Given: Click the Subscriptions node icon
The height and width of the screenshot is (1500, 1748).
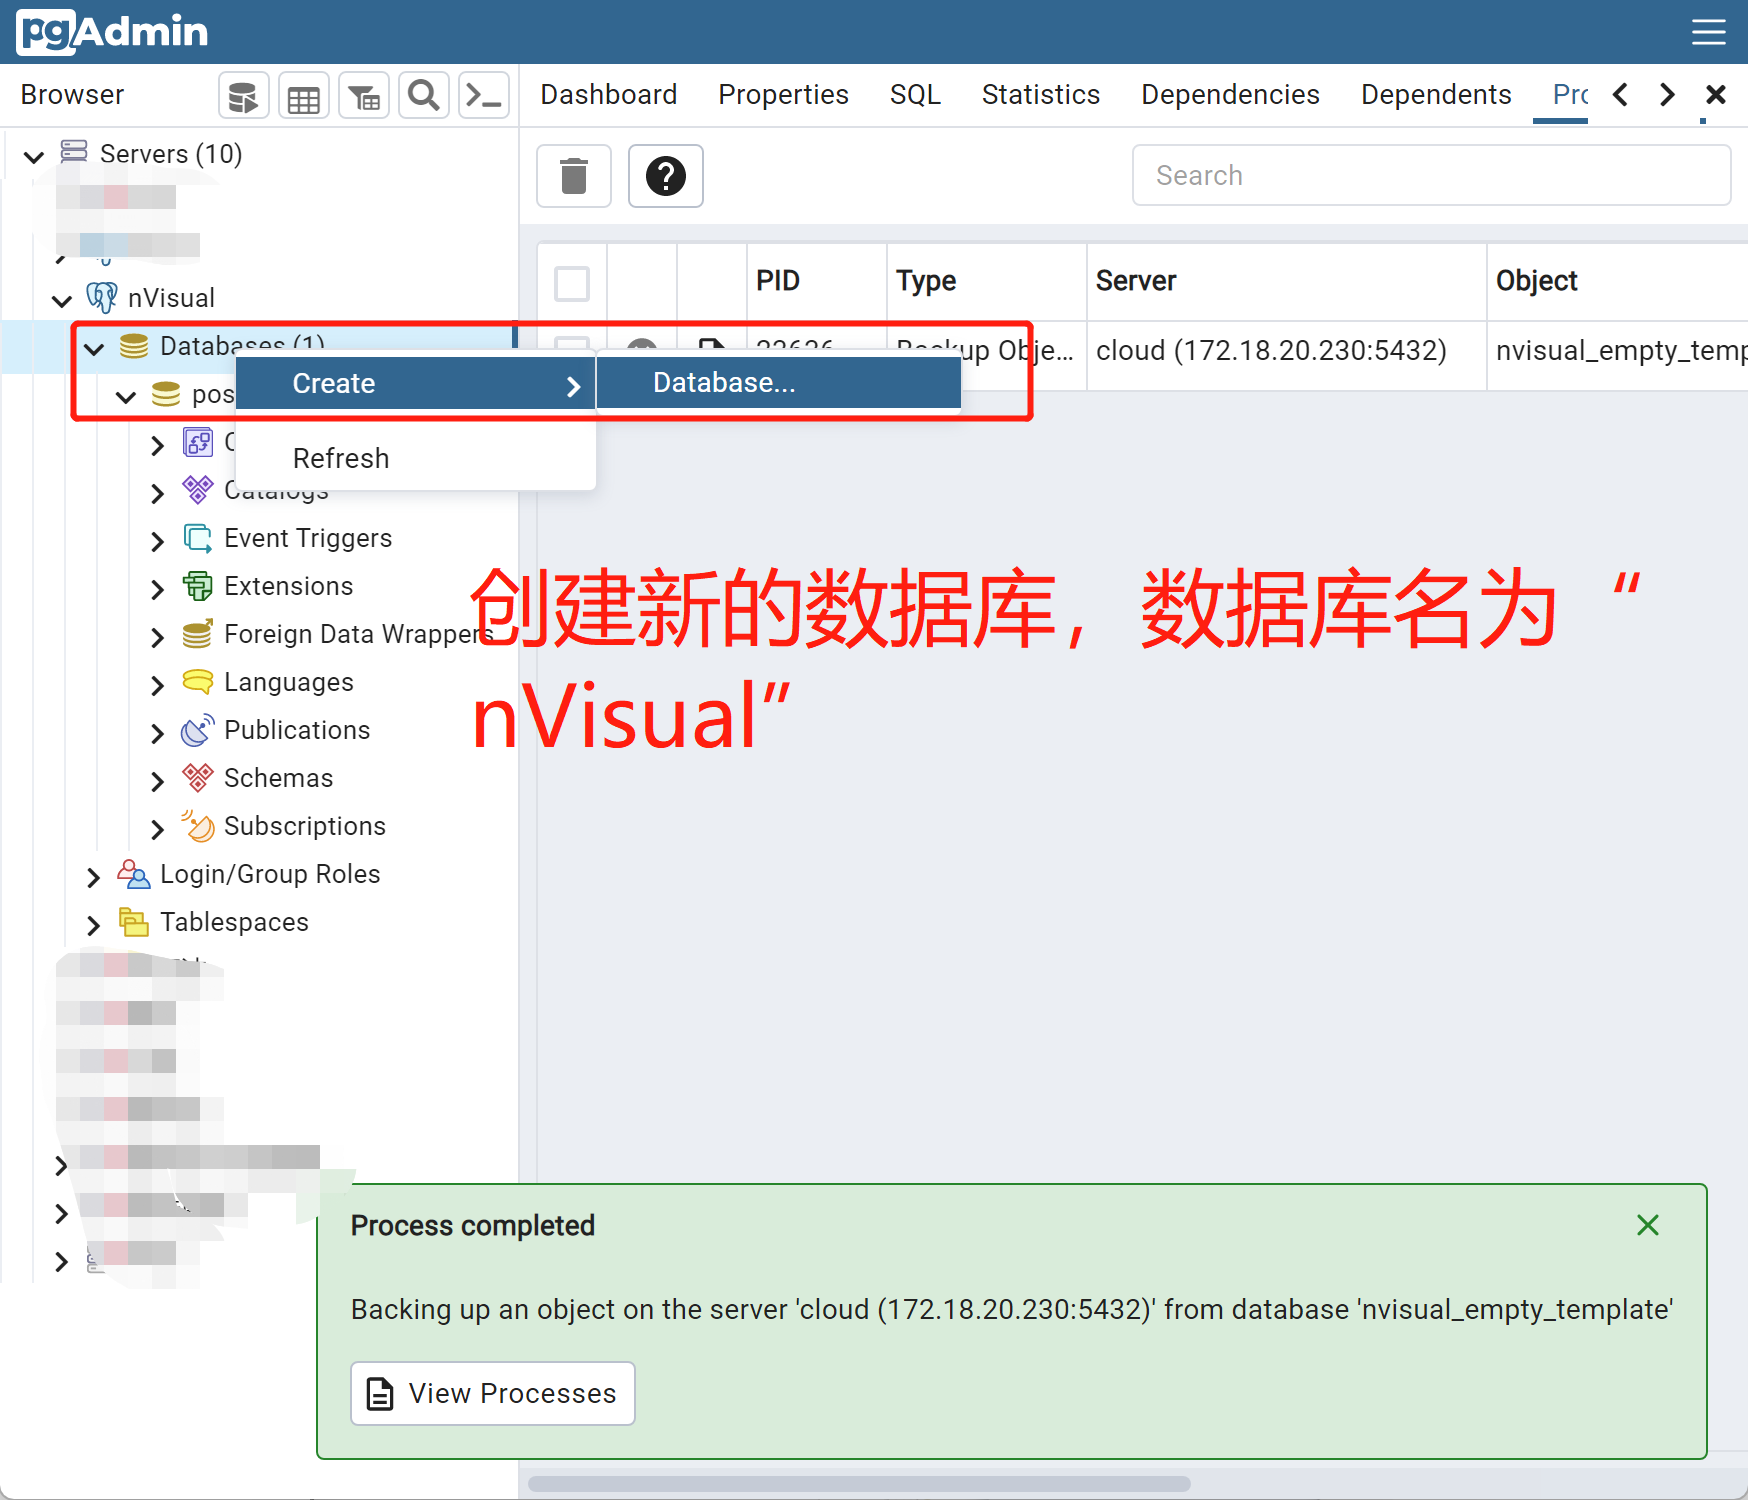Looking at the screenshot, I should [198, 826].
